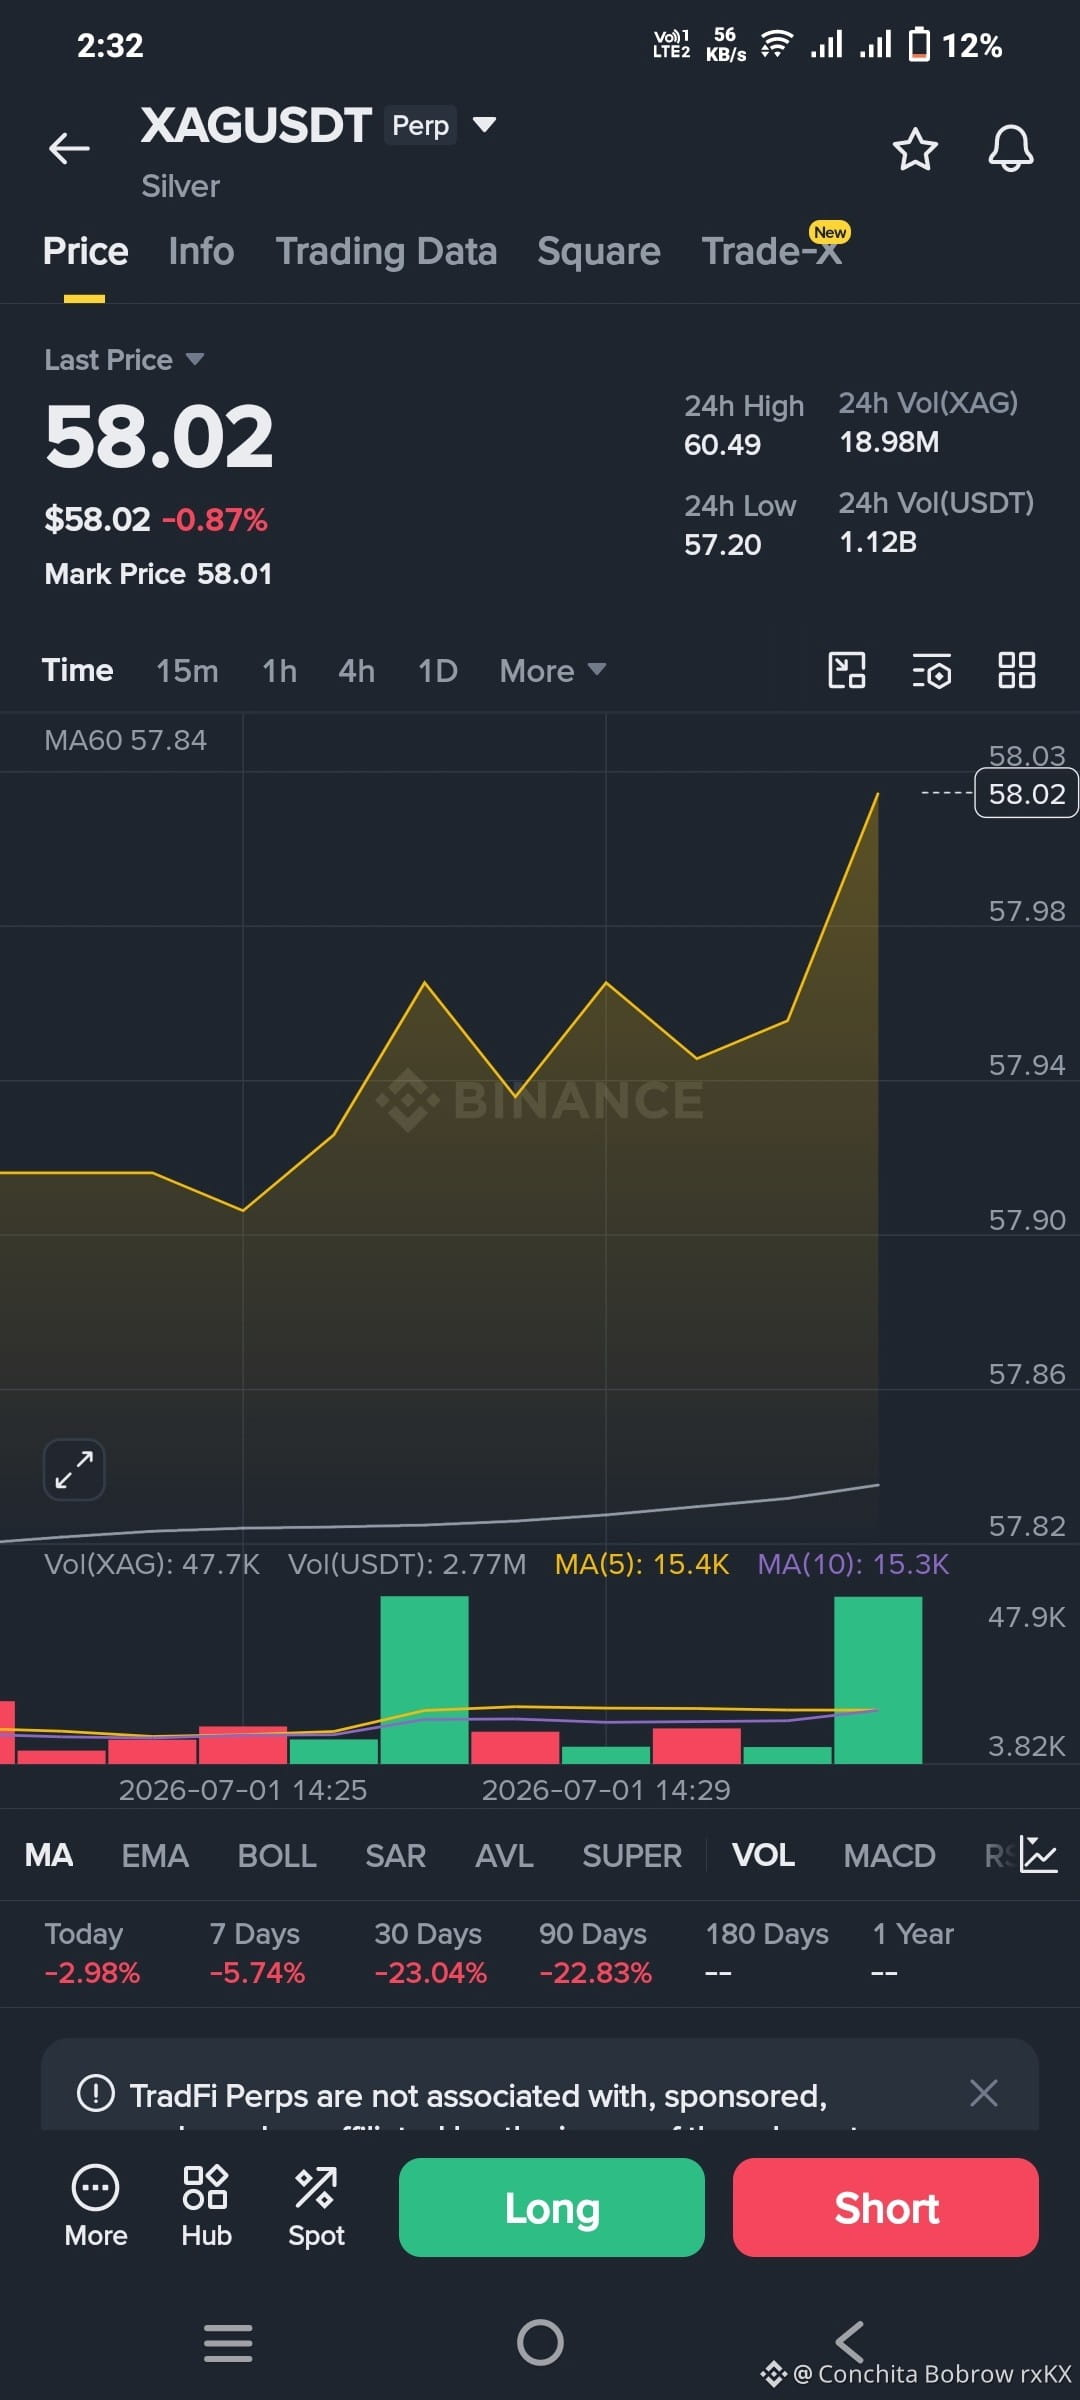Viewport: 1080px width, 2400px height.
Task: Toggle the MACD sub-indicator
Action: click(x=889, y=1856)
